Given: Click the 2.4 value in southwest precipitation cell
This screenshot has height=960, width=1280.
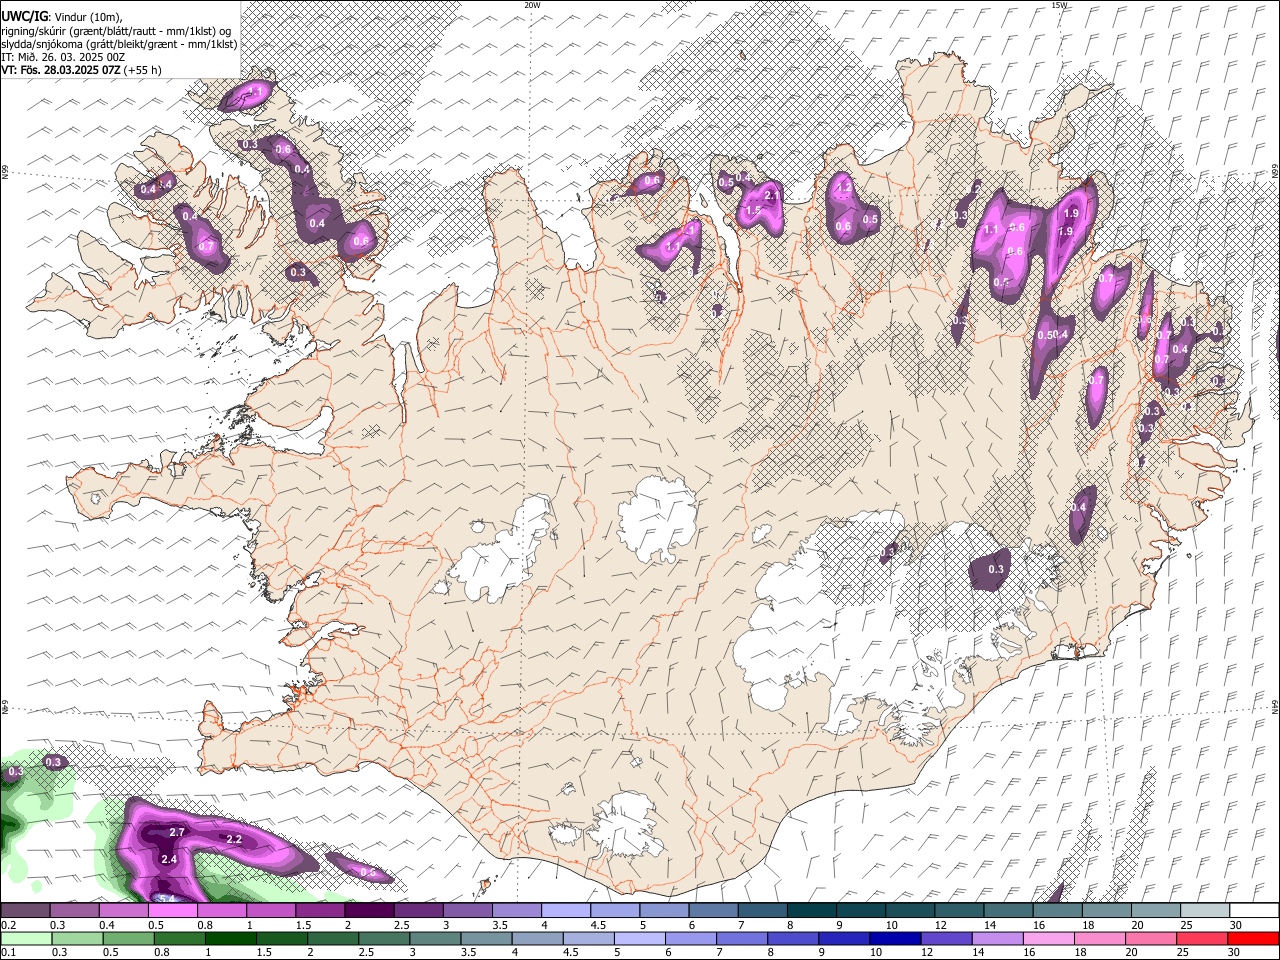Looking at the screenshot, I should (x=169, y=859).
